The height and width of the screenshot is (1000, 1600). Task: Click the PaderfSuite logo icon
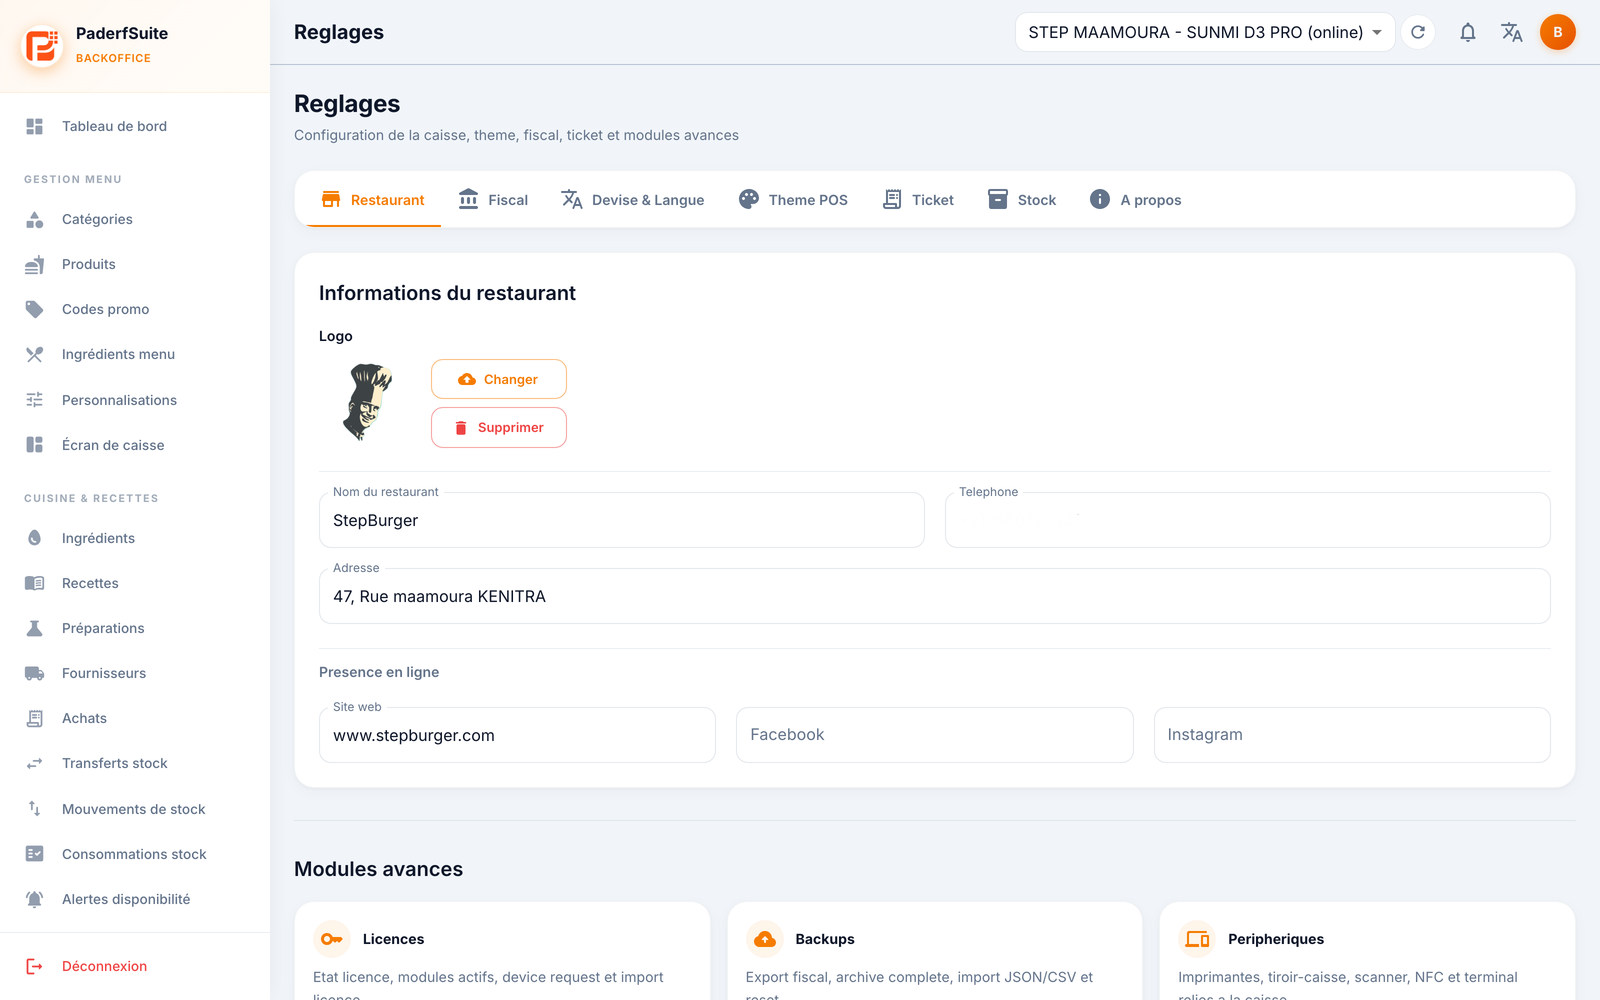(42, 45)
